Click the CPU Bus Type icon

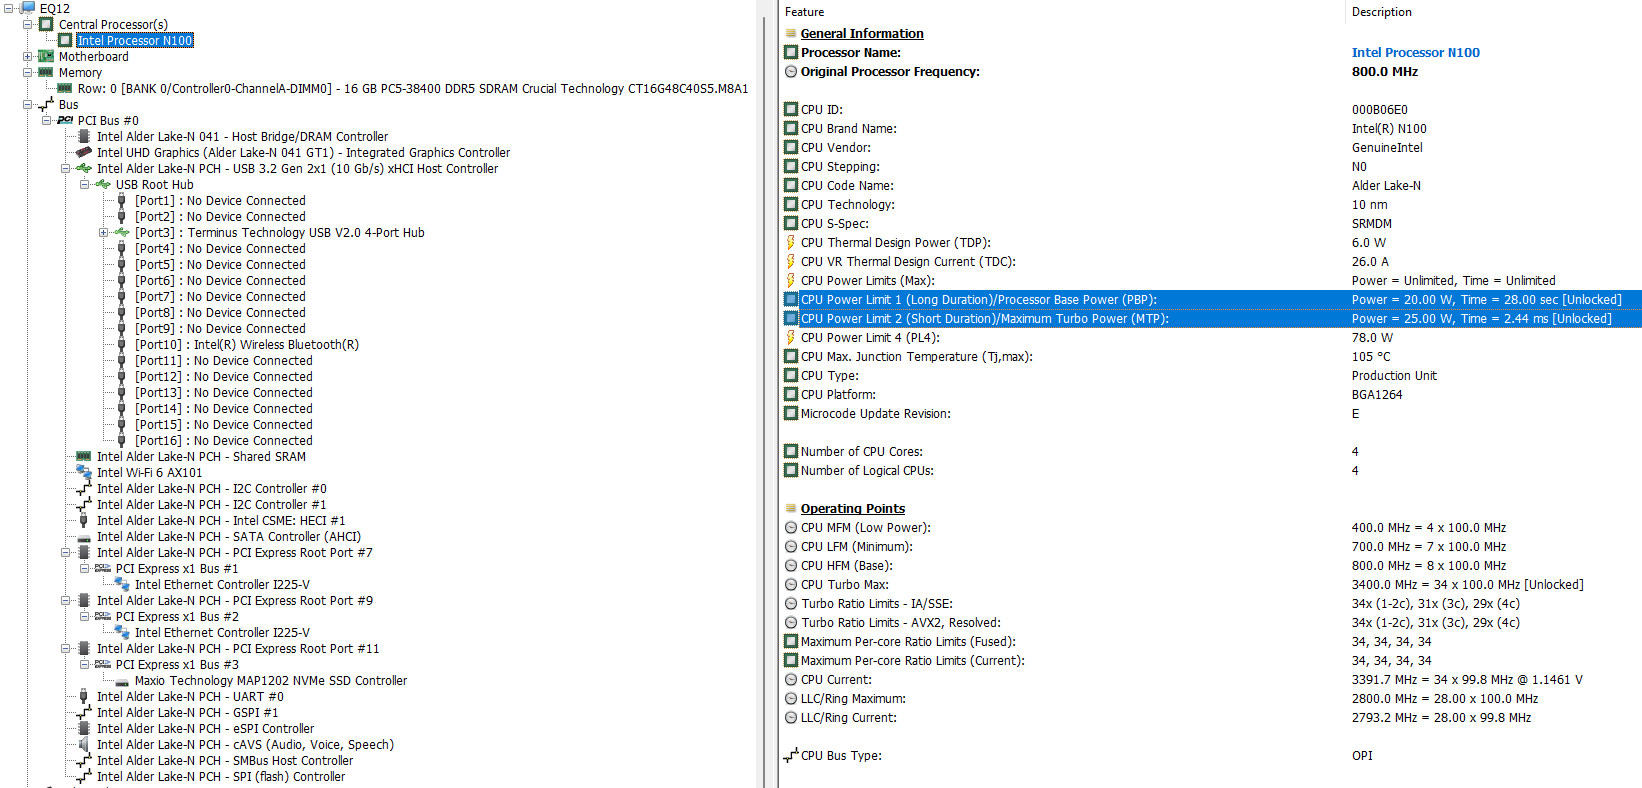(x=791, y=755)
